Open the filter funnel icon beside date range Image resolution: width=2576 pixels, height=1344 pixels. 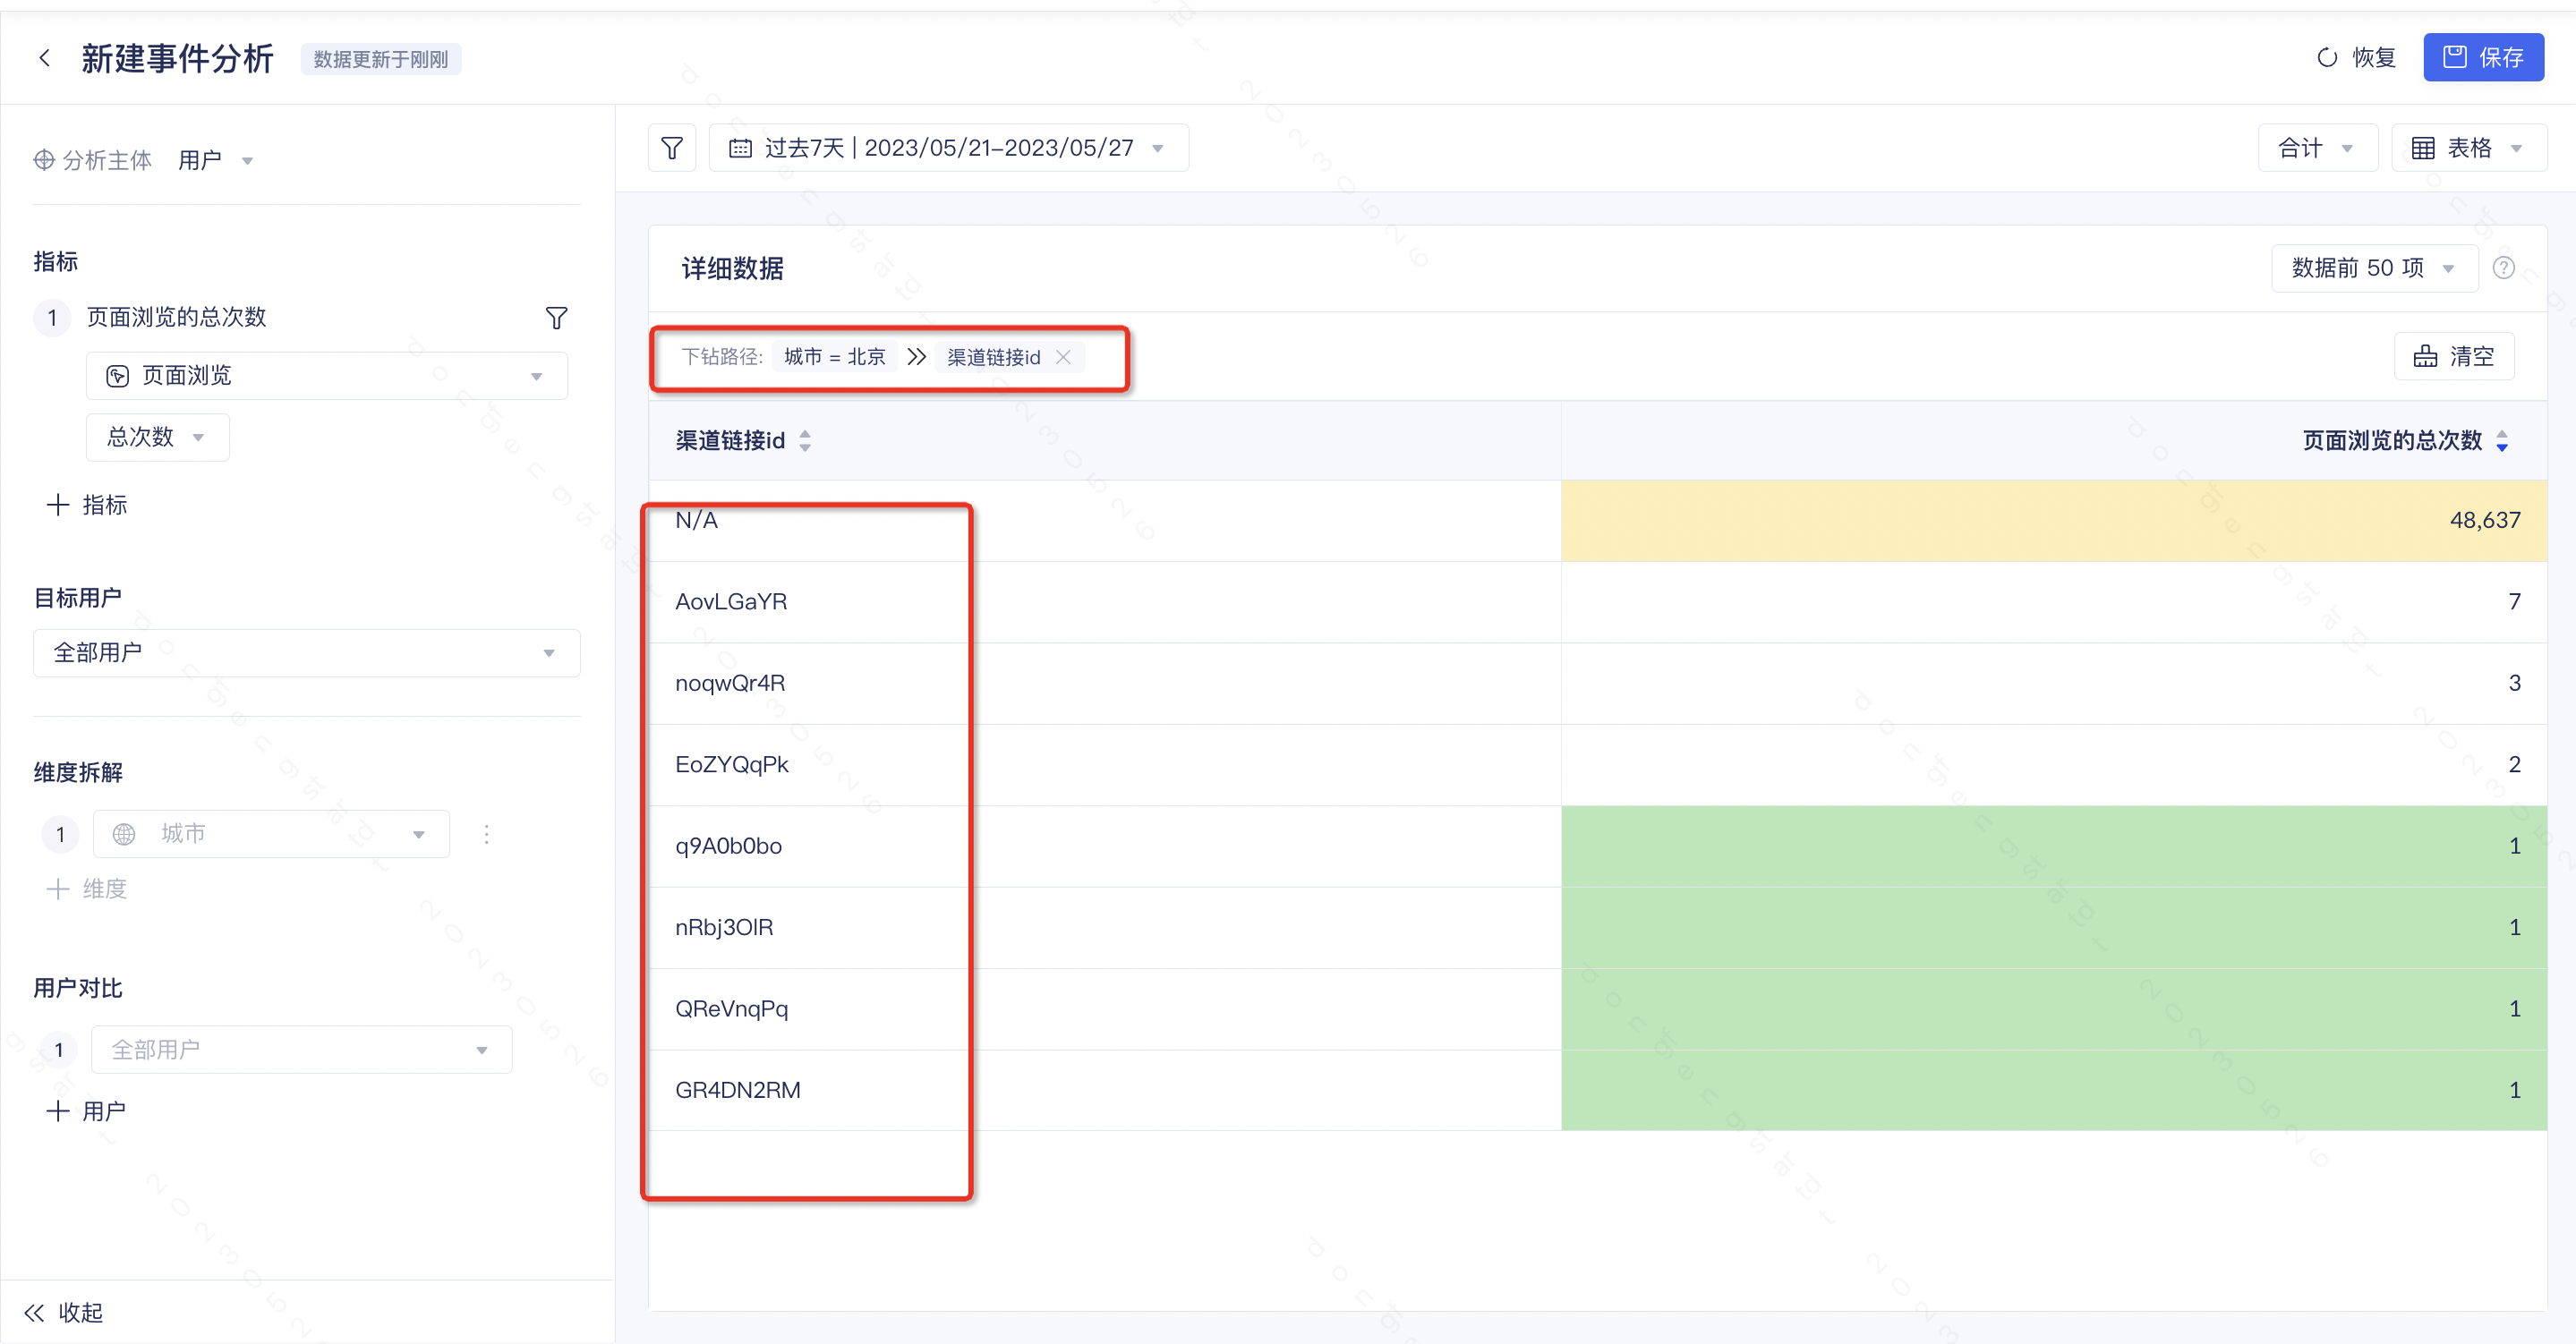click(x=672, y=148)
